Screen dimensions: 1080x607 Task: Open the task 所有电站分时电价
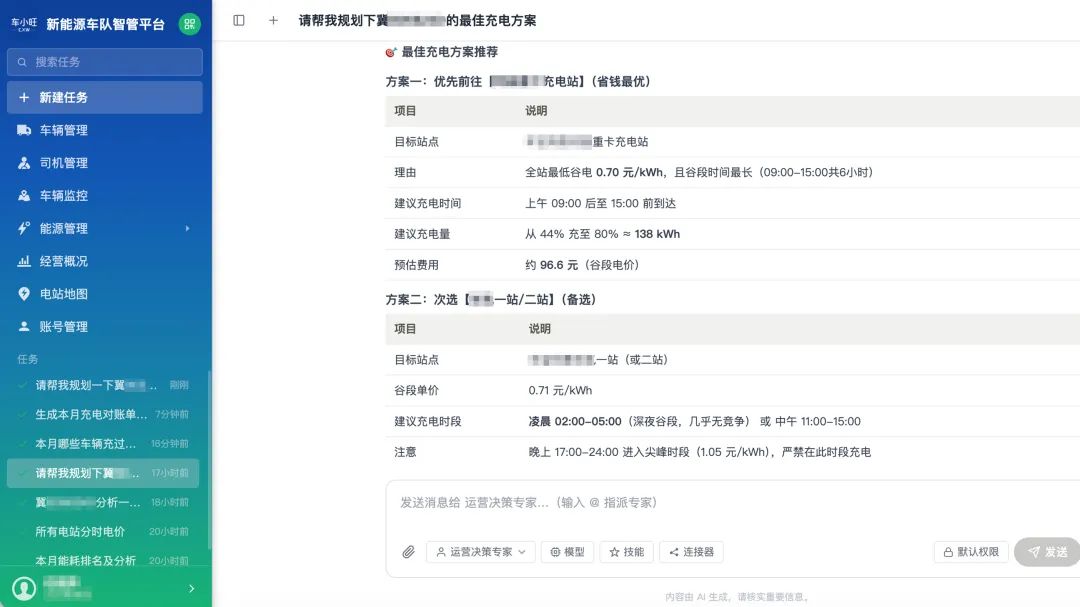pyautogui.click(x=105, y=531)
